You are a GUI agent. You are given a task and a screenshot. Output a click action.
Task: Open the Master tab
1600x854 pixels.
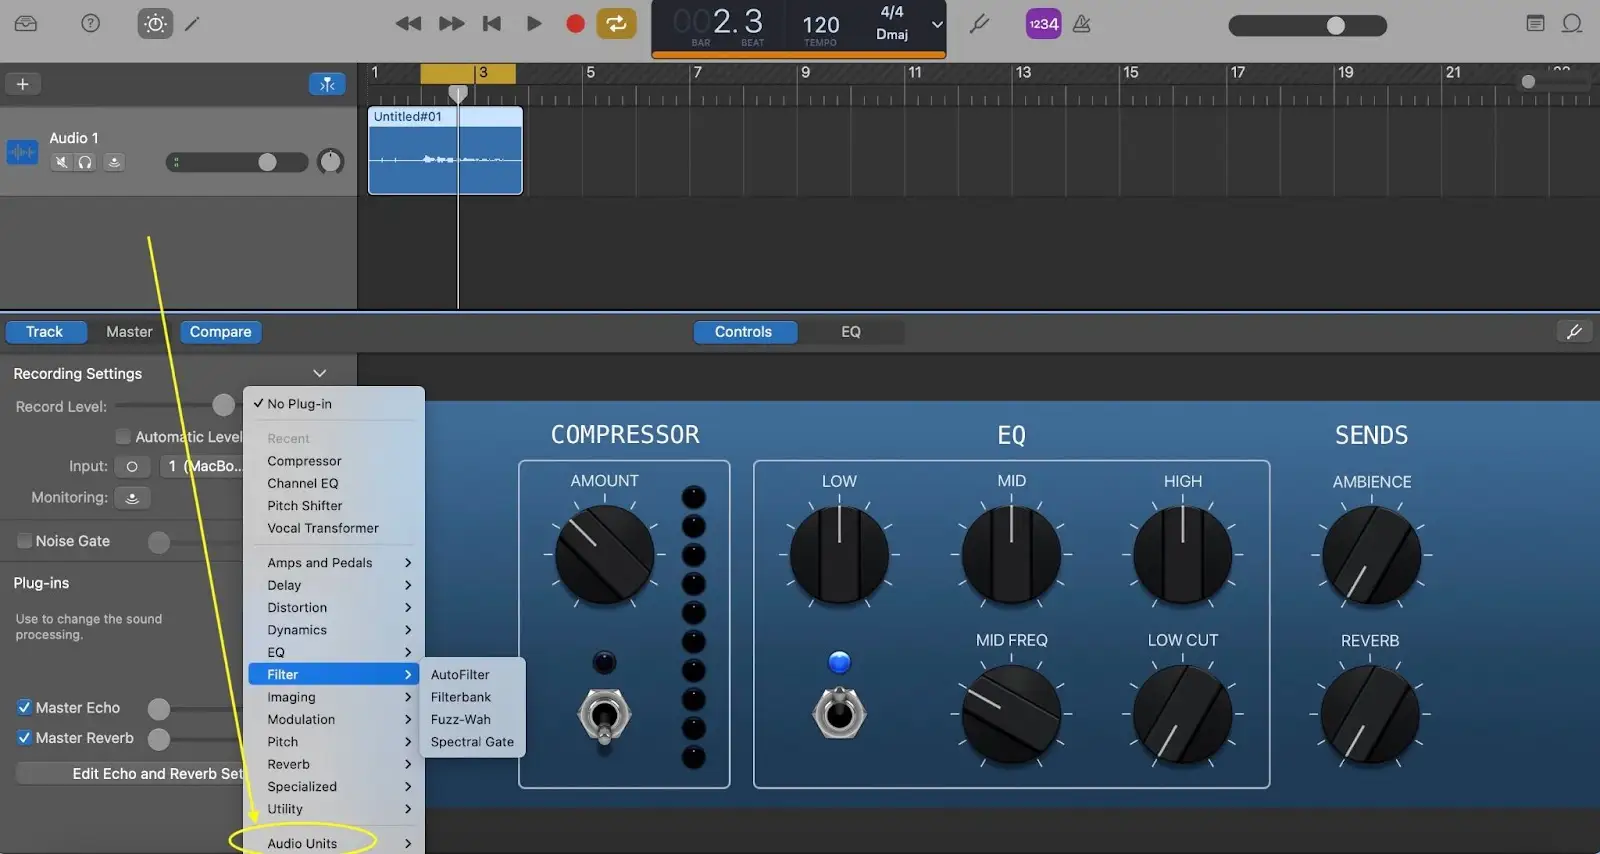129,332
